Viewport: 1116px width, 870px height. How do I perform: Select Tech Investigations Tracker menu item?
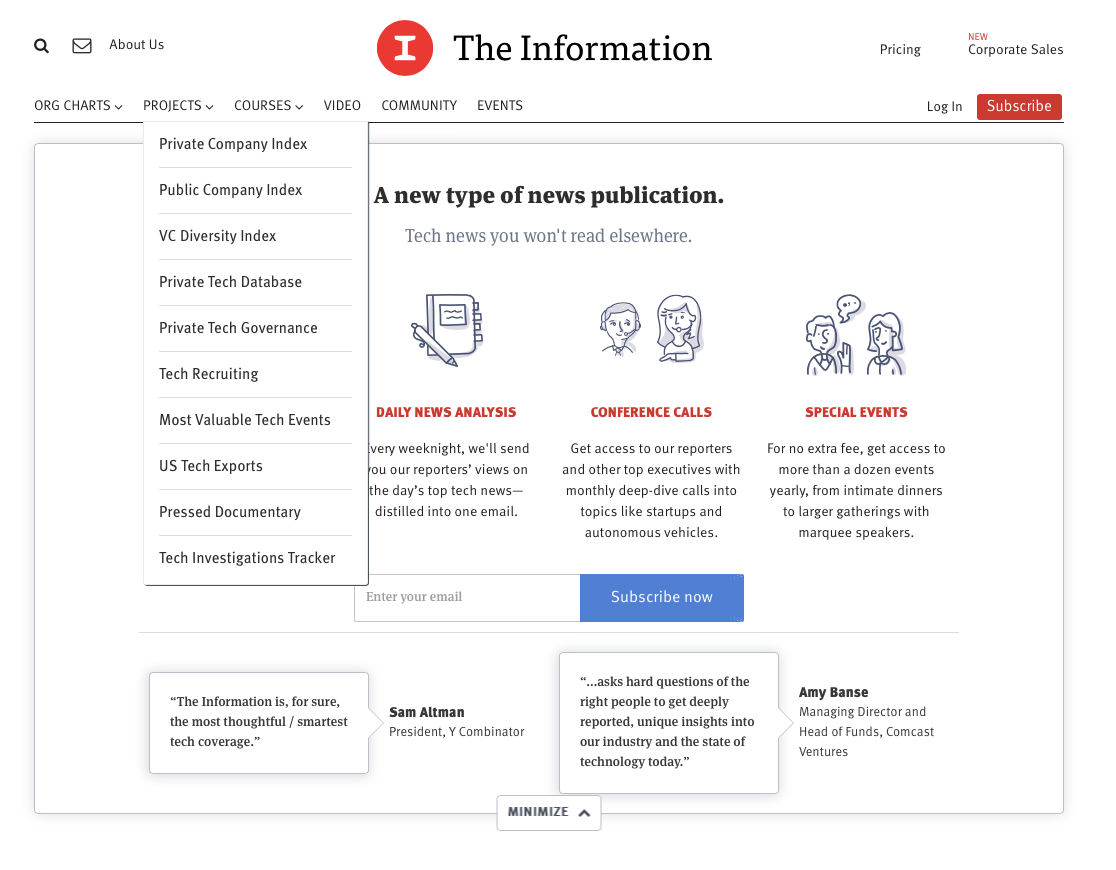[256, 558]
